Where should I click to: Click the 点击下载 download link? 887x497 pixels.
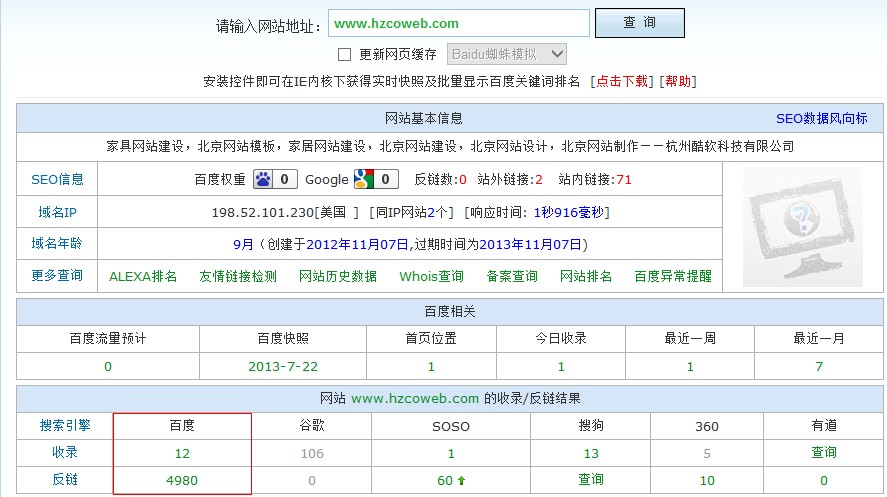coord(622,81)
